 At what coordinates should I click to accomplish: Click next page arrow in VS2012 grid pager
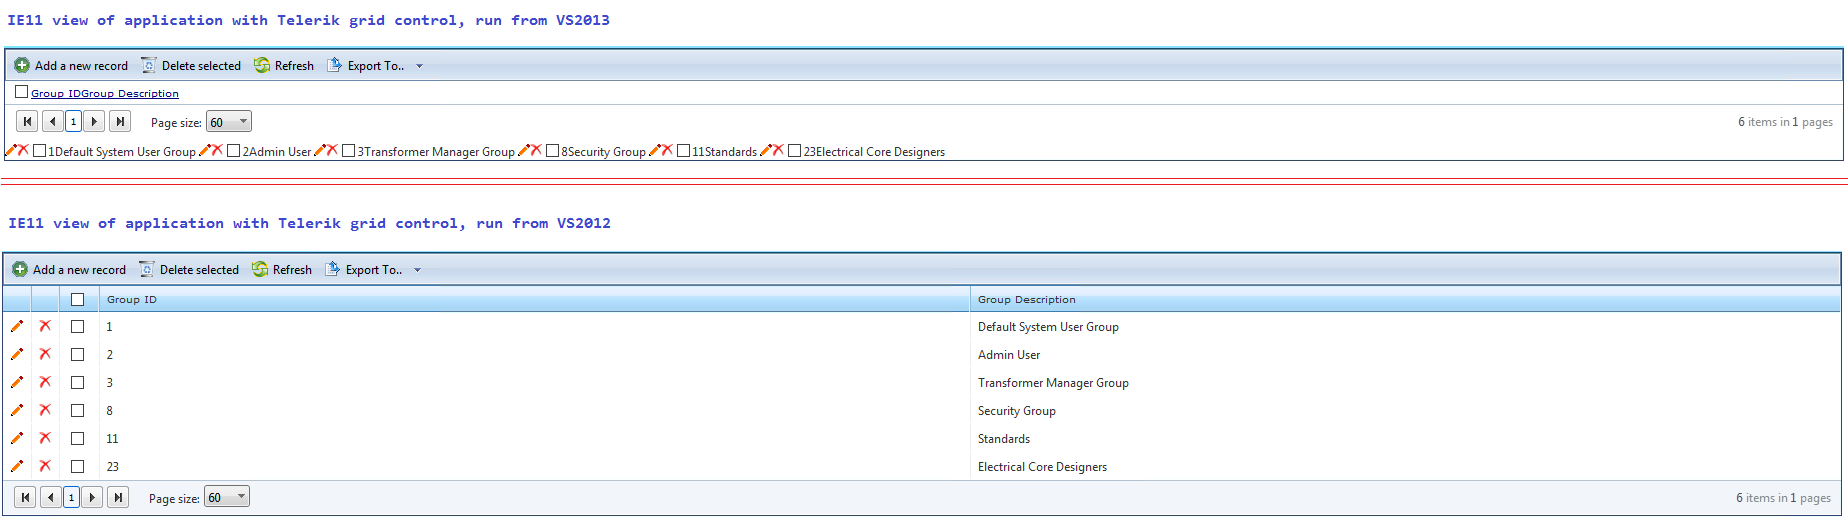92,497
